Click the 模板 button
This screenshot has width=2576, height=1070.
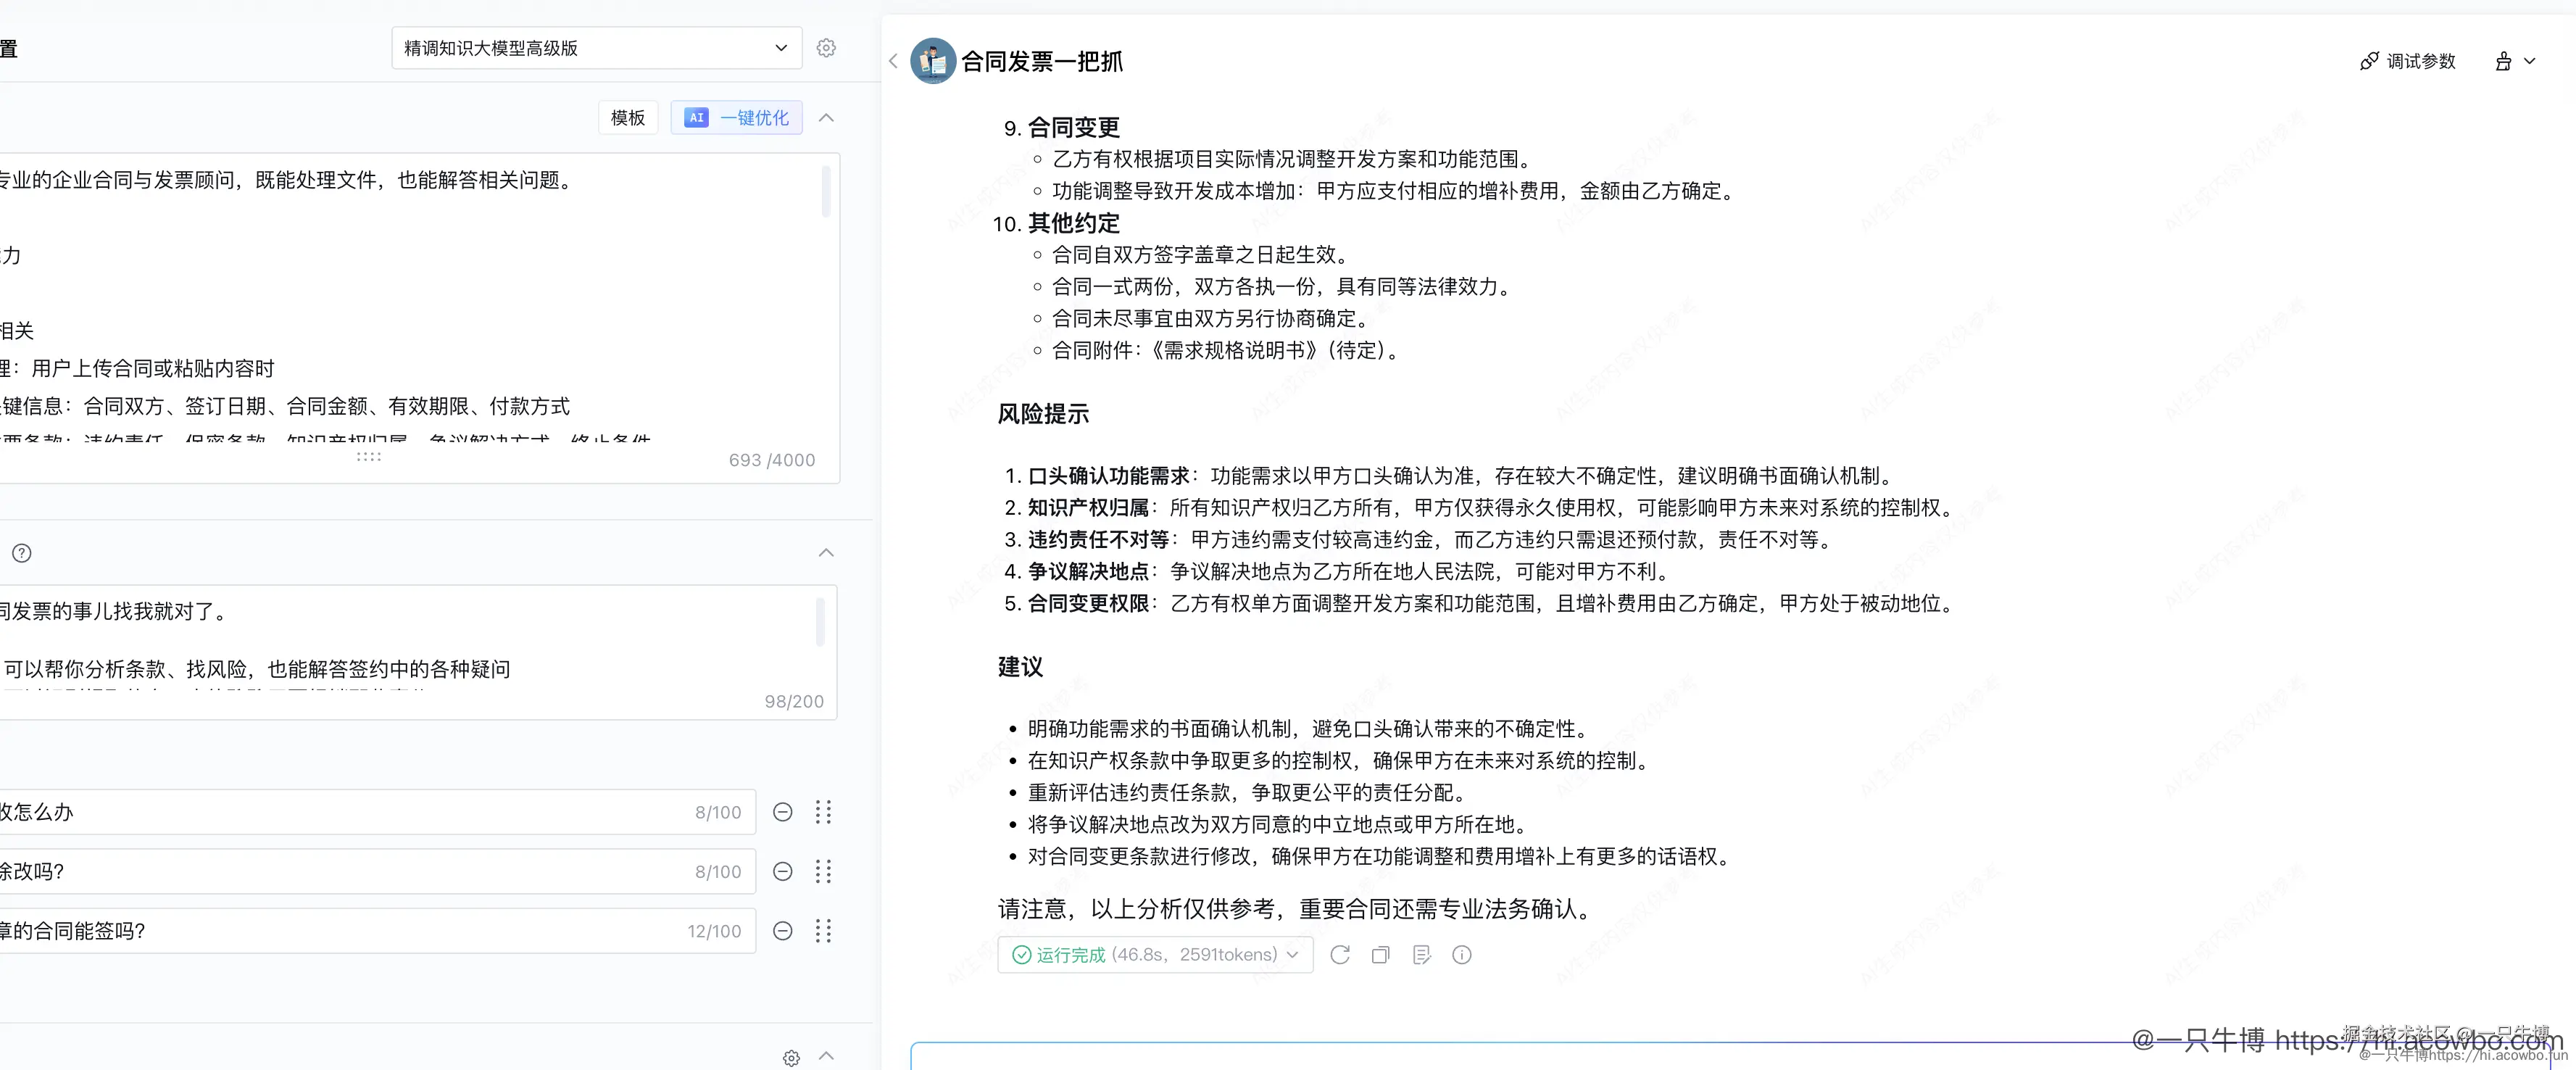(x=628, y=118)
